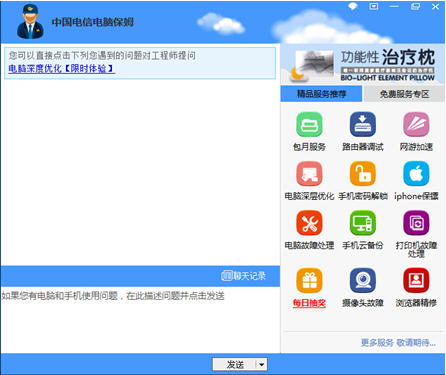Screen dimensions: 446x375
Task: Select the 手机云备份 cloud backup icon
Action: point(362,223)
